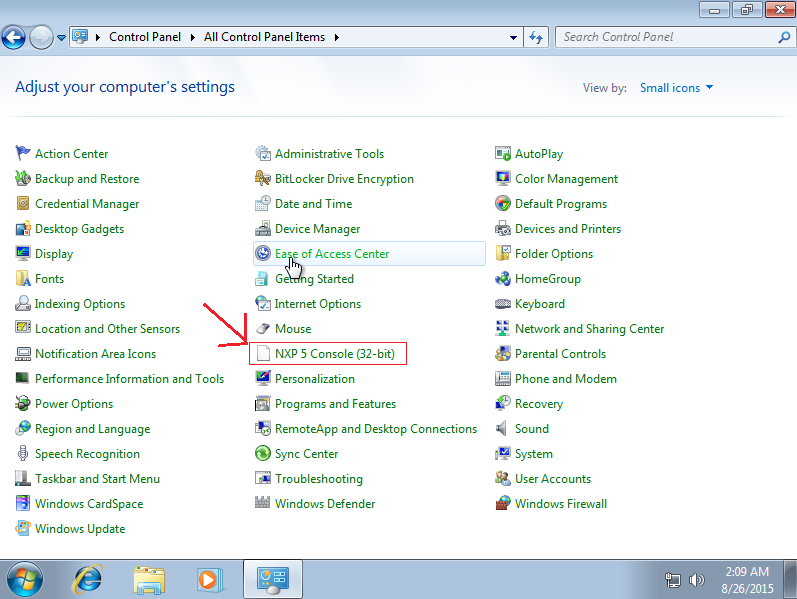Click the volume speaker tray icon
The image size is (797, 599).
[696, 580]
